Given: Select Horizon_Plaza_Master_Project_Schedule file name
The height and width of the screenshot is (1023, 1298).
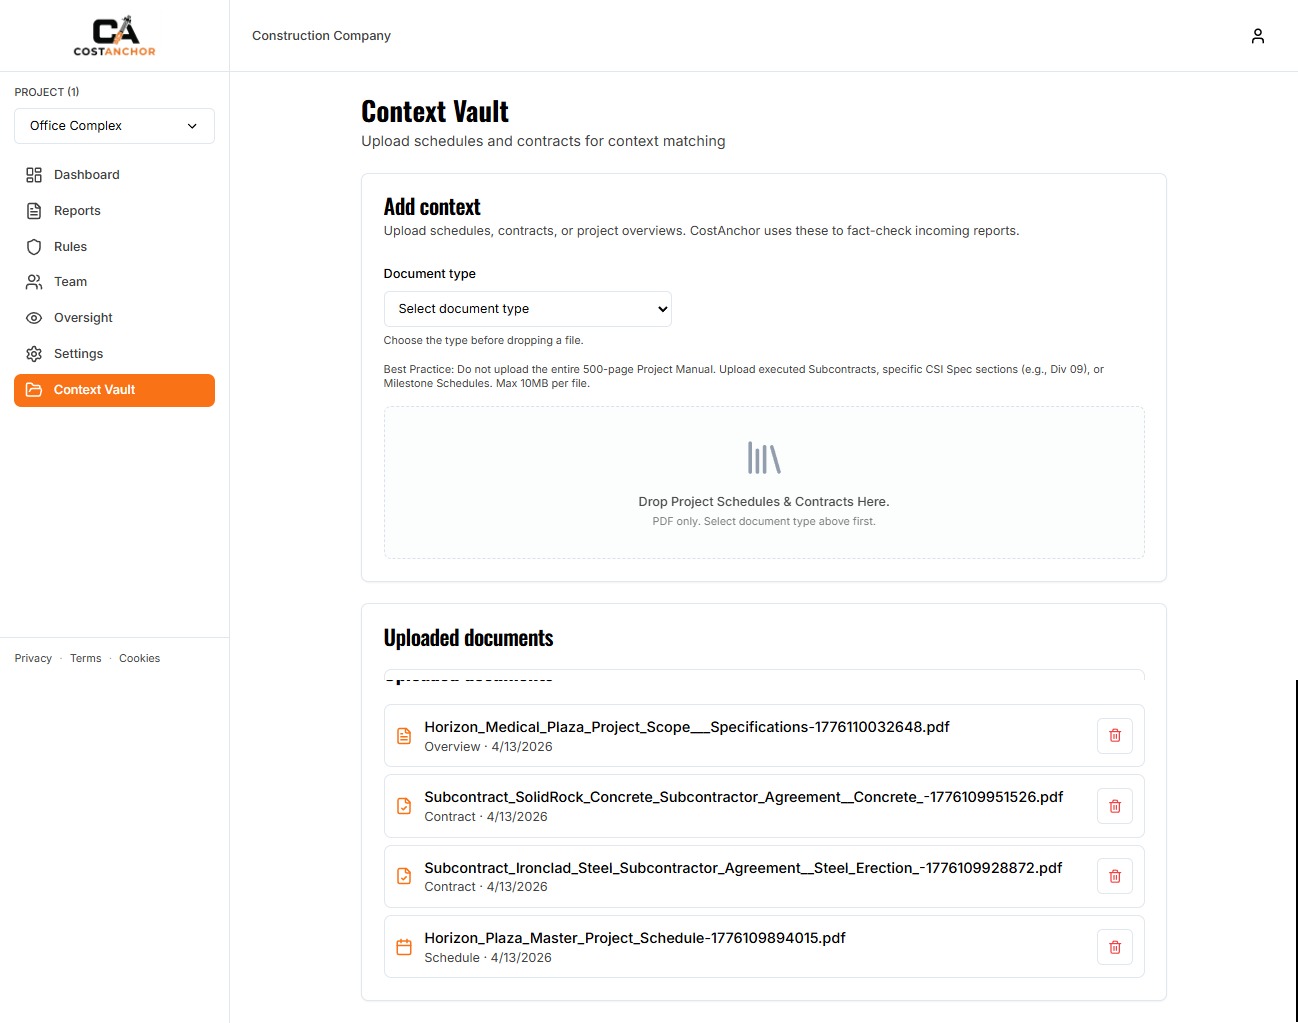Looking at the screenshot, I should (x=635, y=938).
